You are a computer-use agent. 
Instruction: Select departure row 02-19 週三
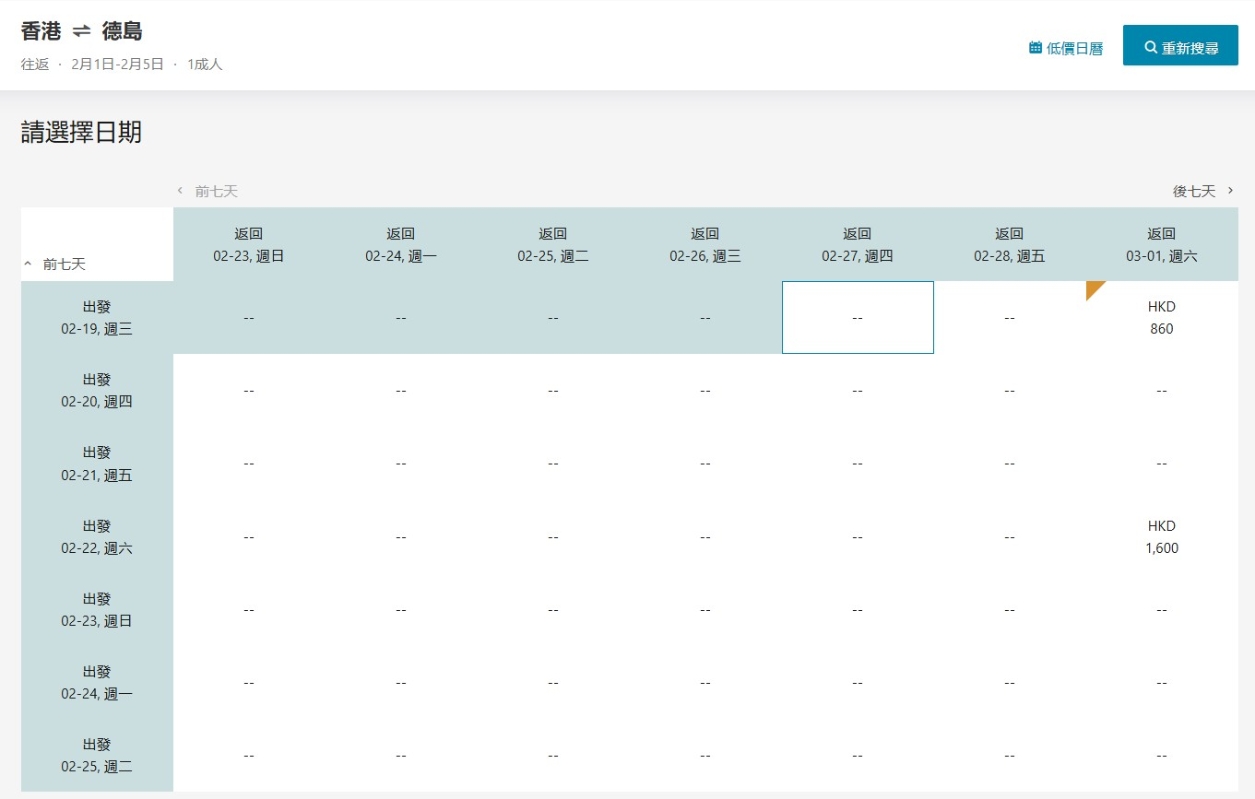click(x=97, y=318)
